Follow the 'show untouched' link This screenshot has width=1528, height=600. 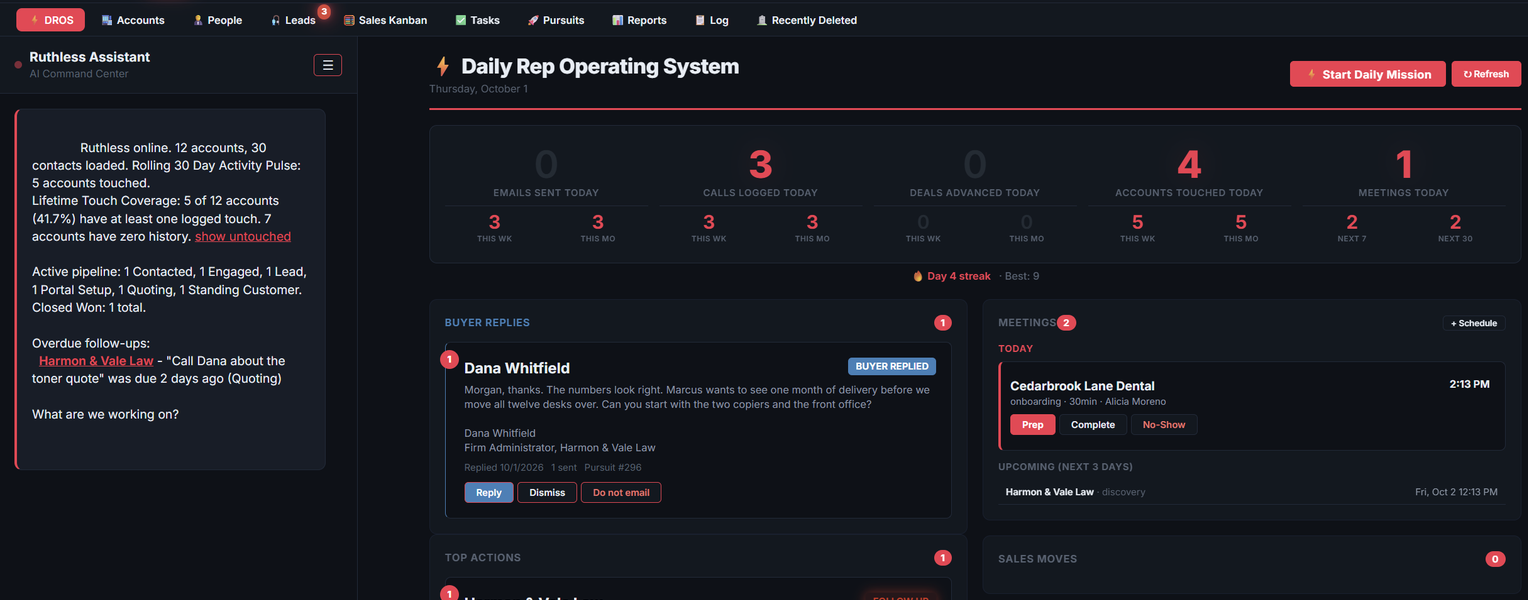click(243, 237)
